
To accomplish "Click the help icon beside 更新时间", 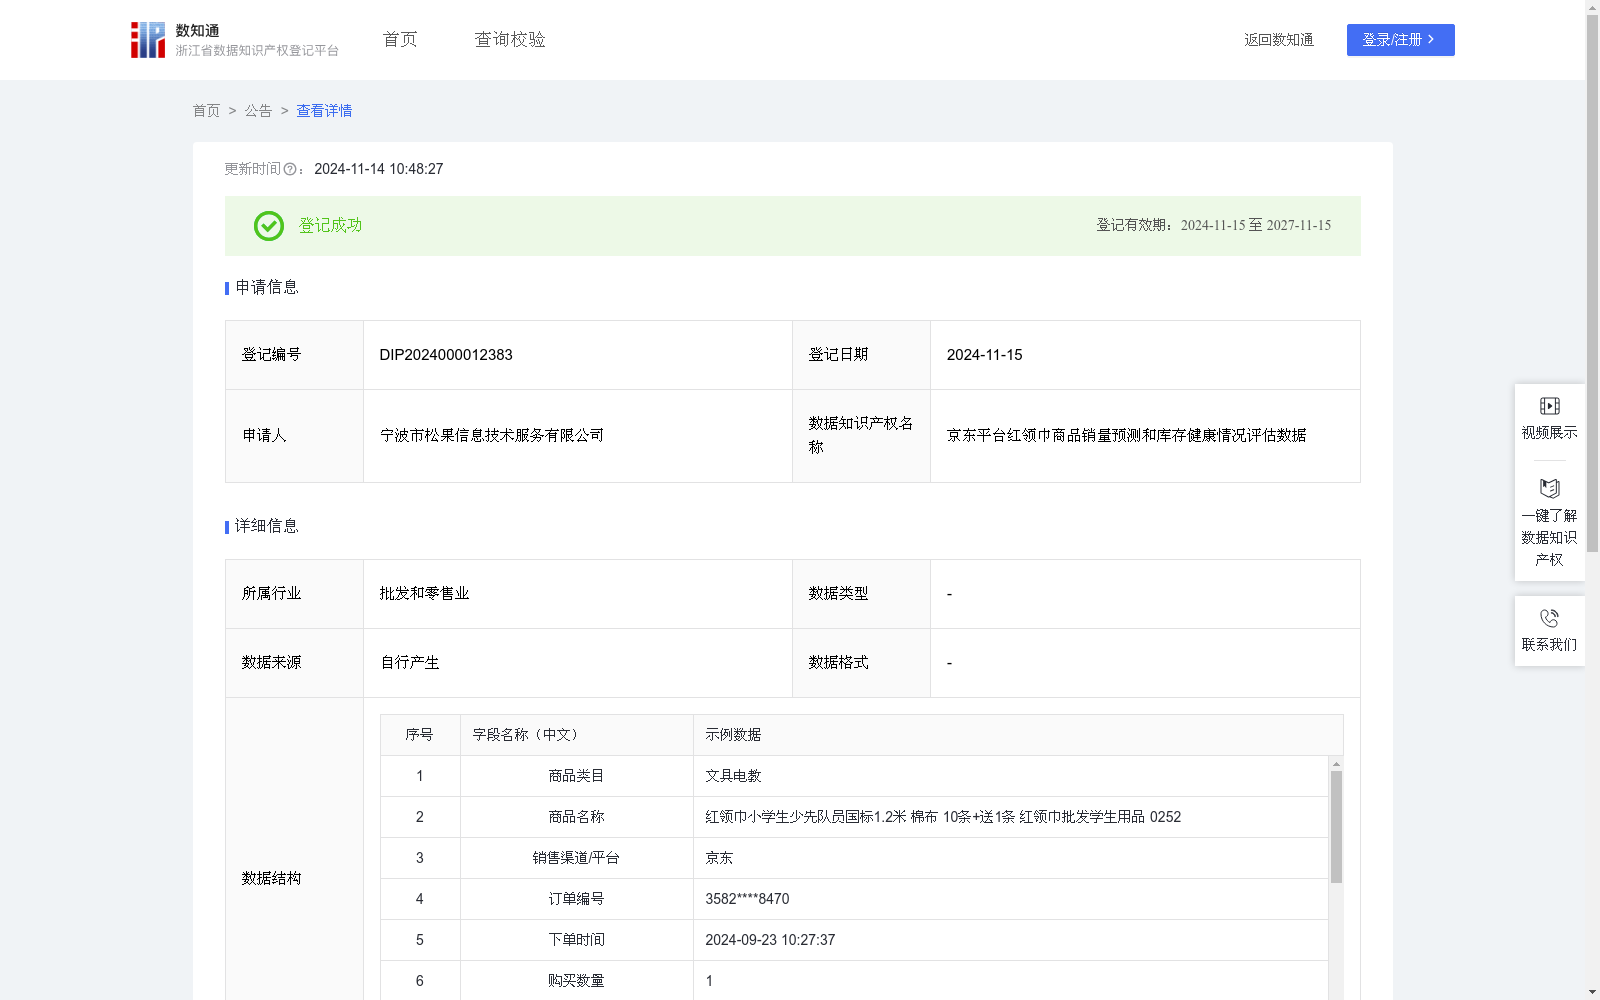I will 290,169.
